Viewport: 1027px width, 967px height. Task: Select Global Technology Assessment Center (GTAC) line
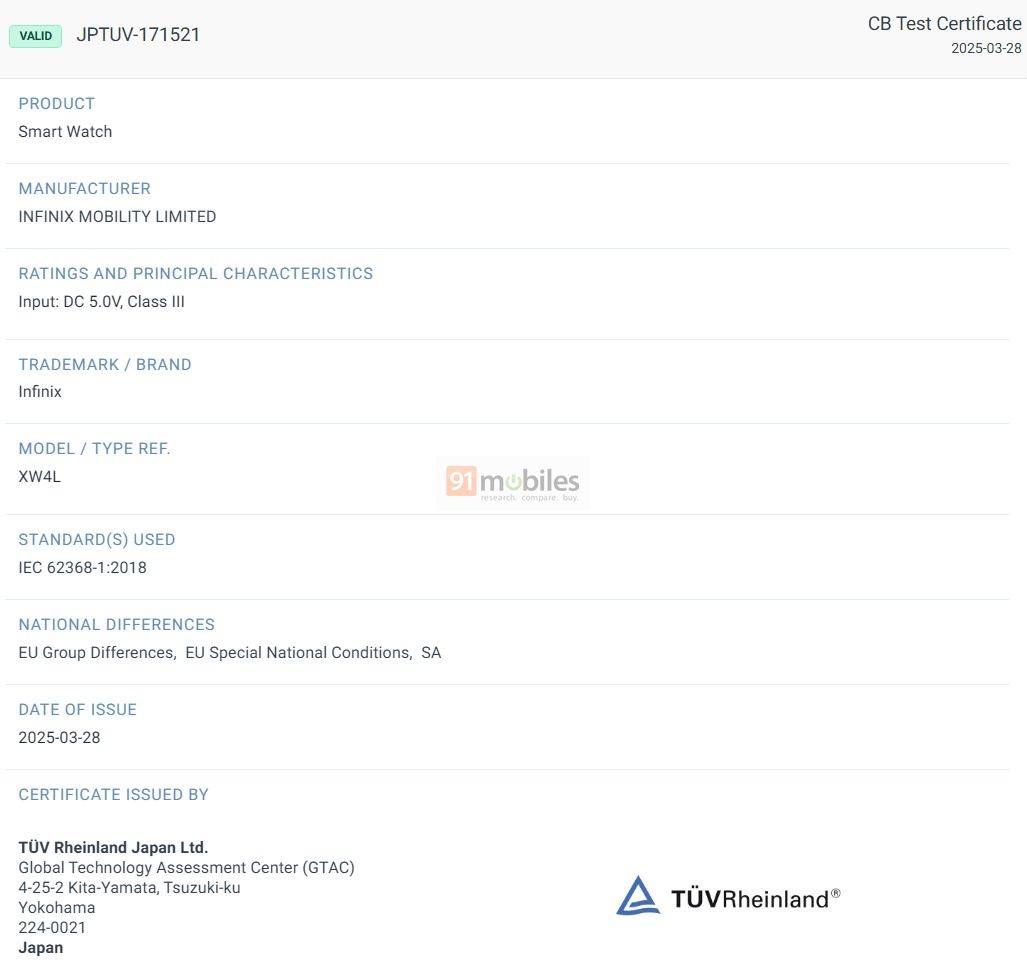click(x=187, y=867)
